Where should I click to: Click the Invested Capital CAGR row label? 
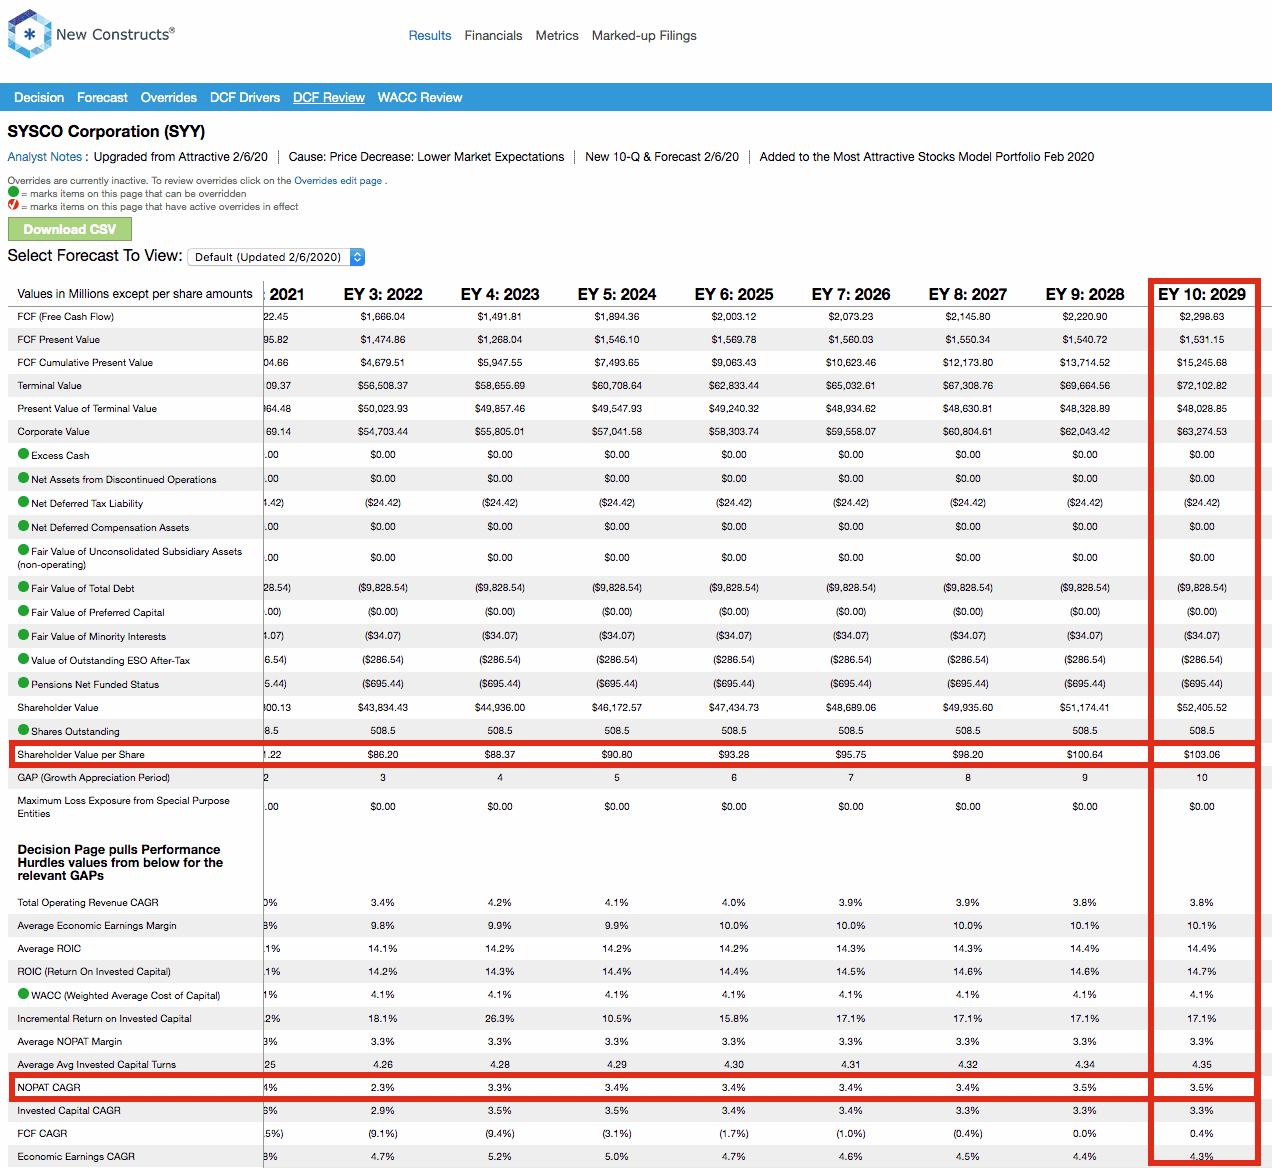click(69, 1111)
